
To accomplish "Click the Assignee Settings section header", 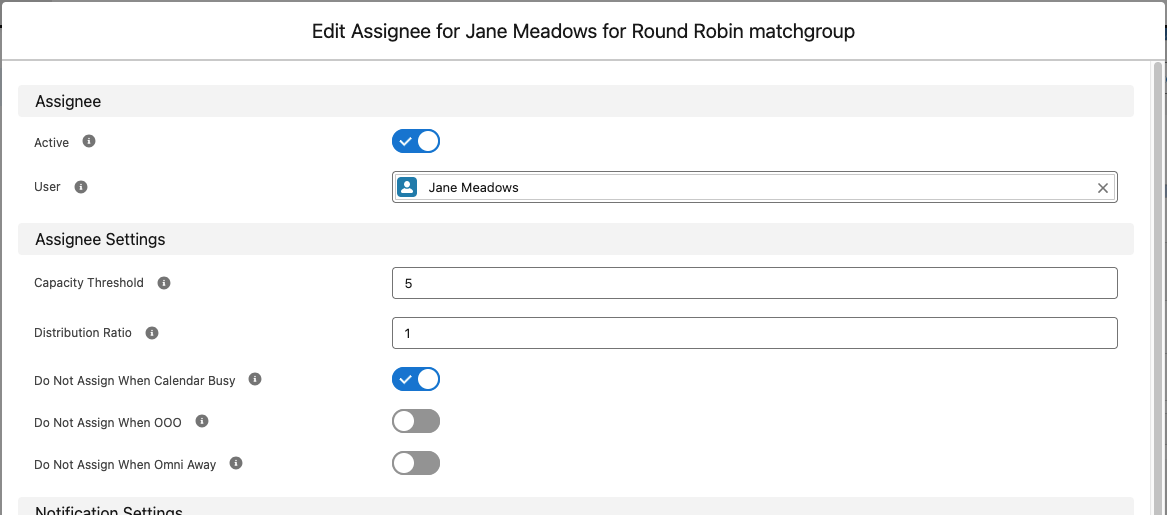I will pos(575,240).
